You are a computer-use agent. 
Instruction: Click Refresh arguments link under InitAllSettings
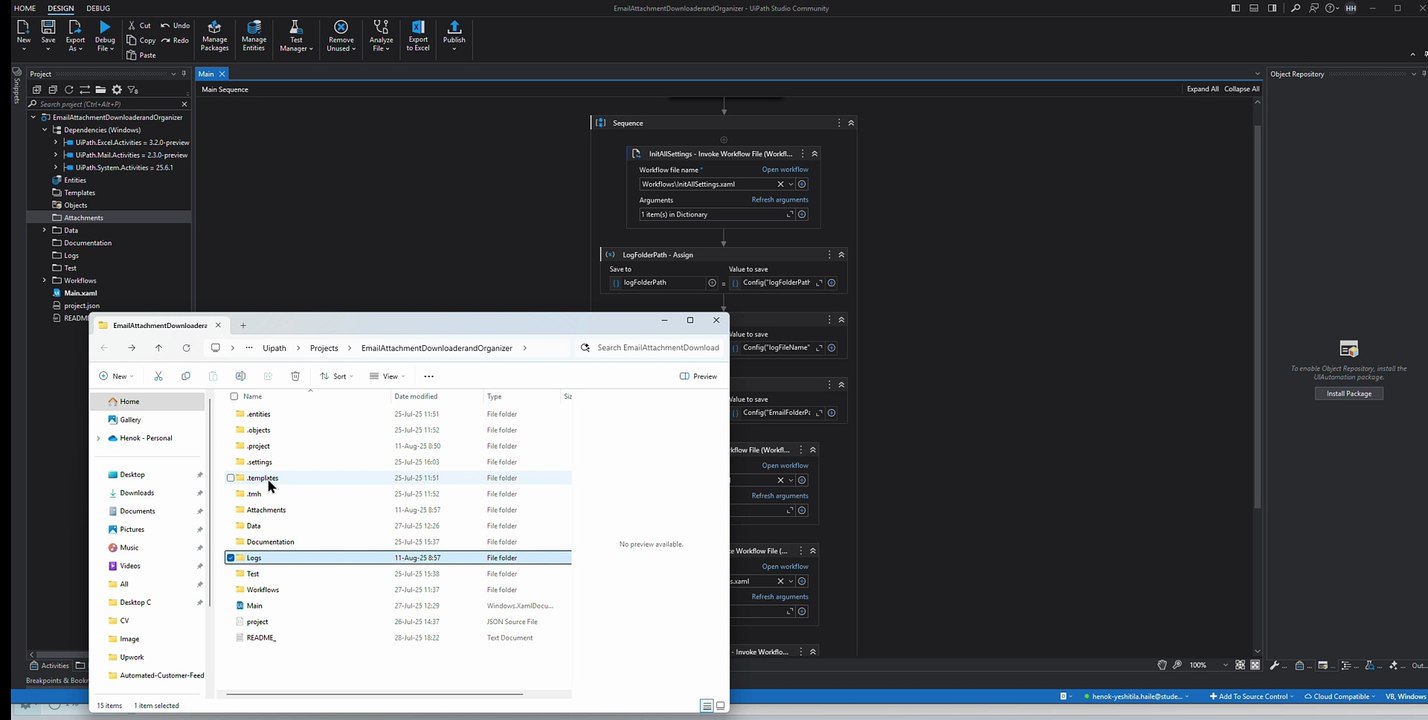pos(780,200)
